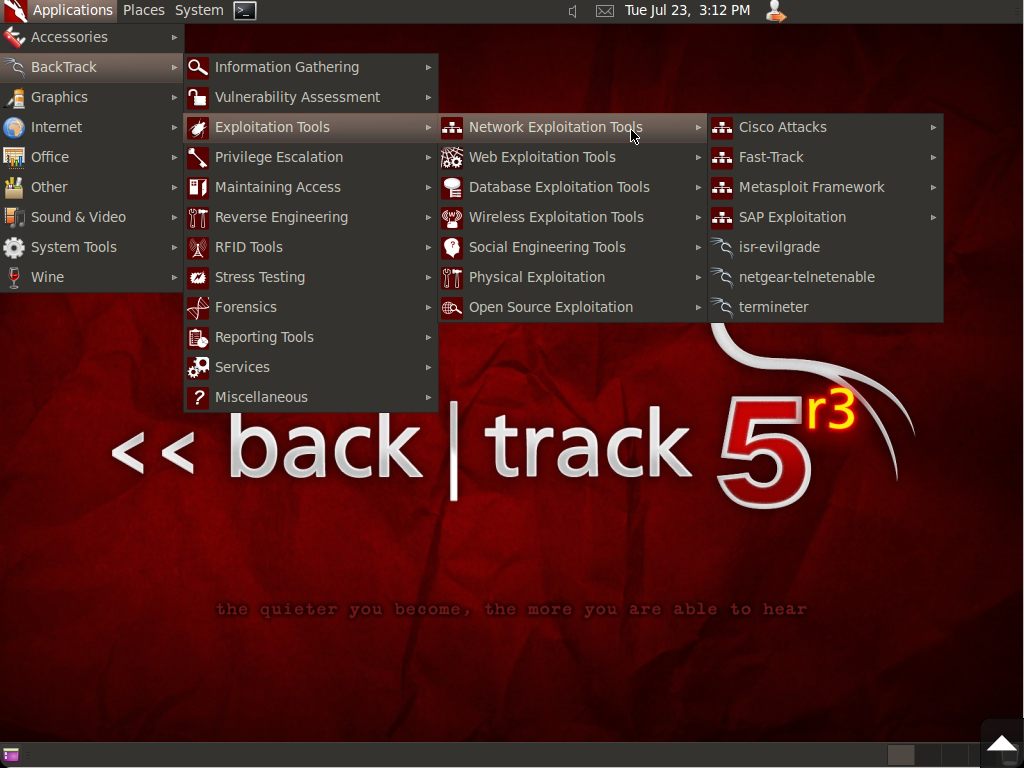The height and width of the screenshot is (768, 1024).
Task: Click the System Tools gear icon
Action: tap(14, 248)
